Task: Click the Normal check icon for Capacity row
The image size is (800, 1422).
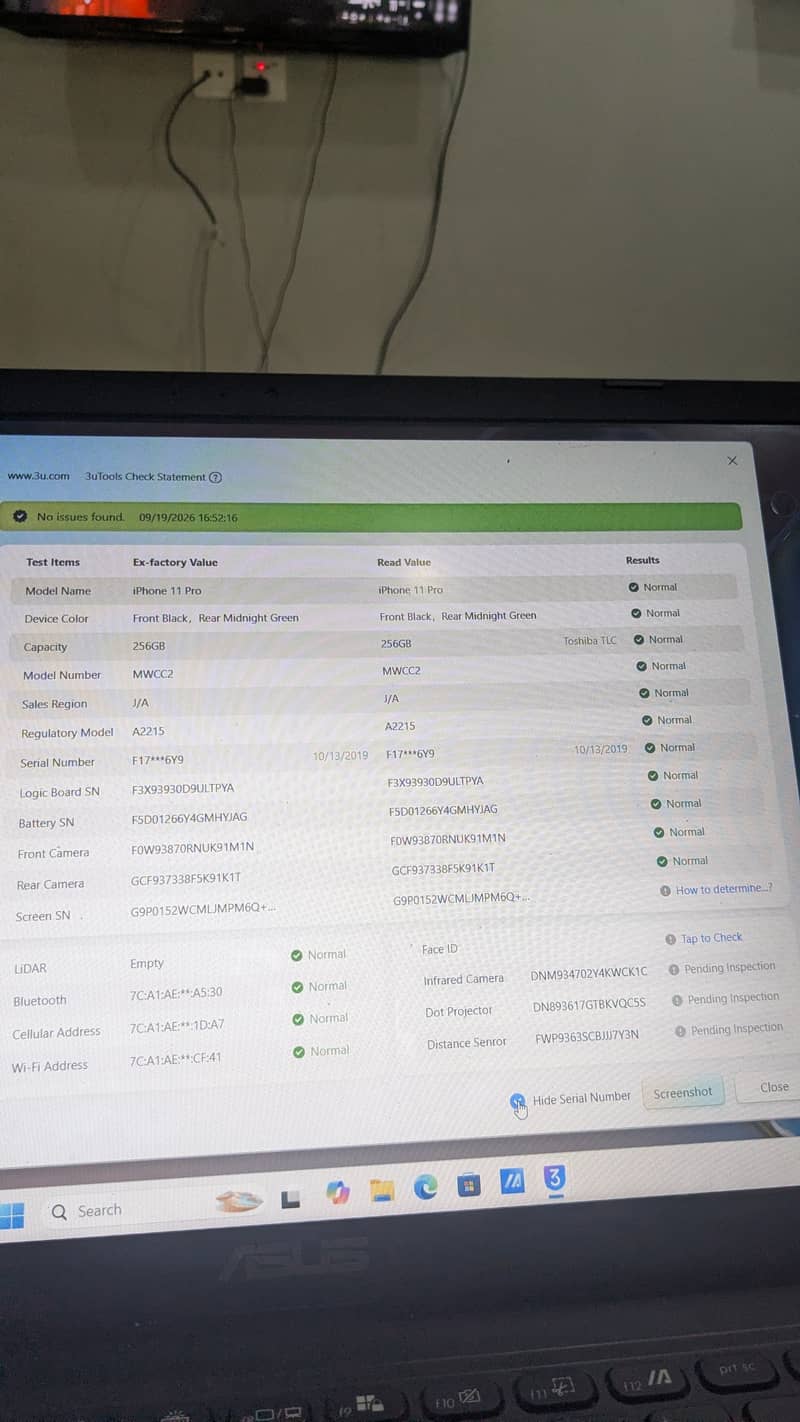Action: tap(639, 639)
